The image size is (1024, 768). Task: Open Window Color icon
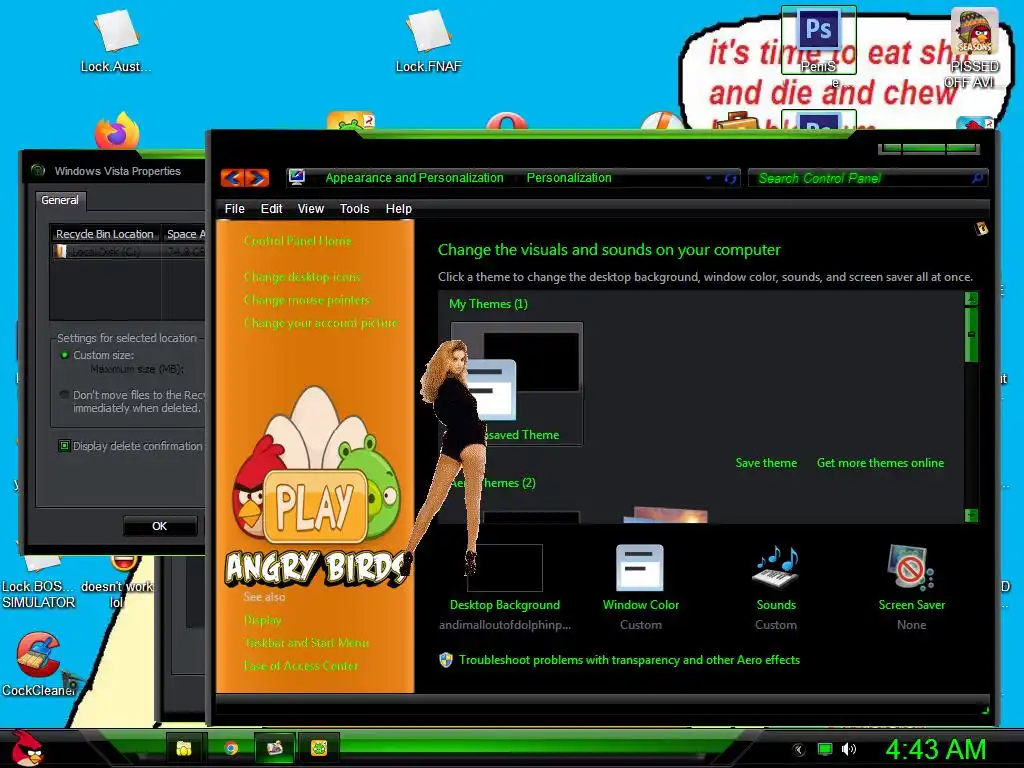[x=641, y=568]
